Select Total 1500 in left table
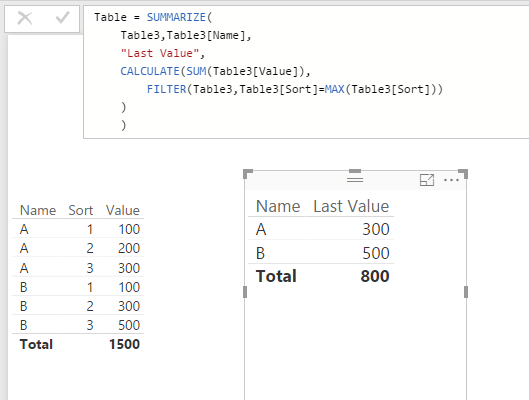 tap(124, 344)
